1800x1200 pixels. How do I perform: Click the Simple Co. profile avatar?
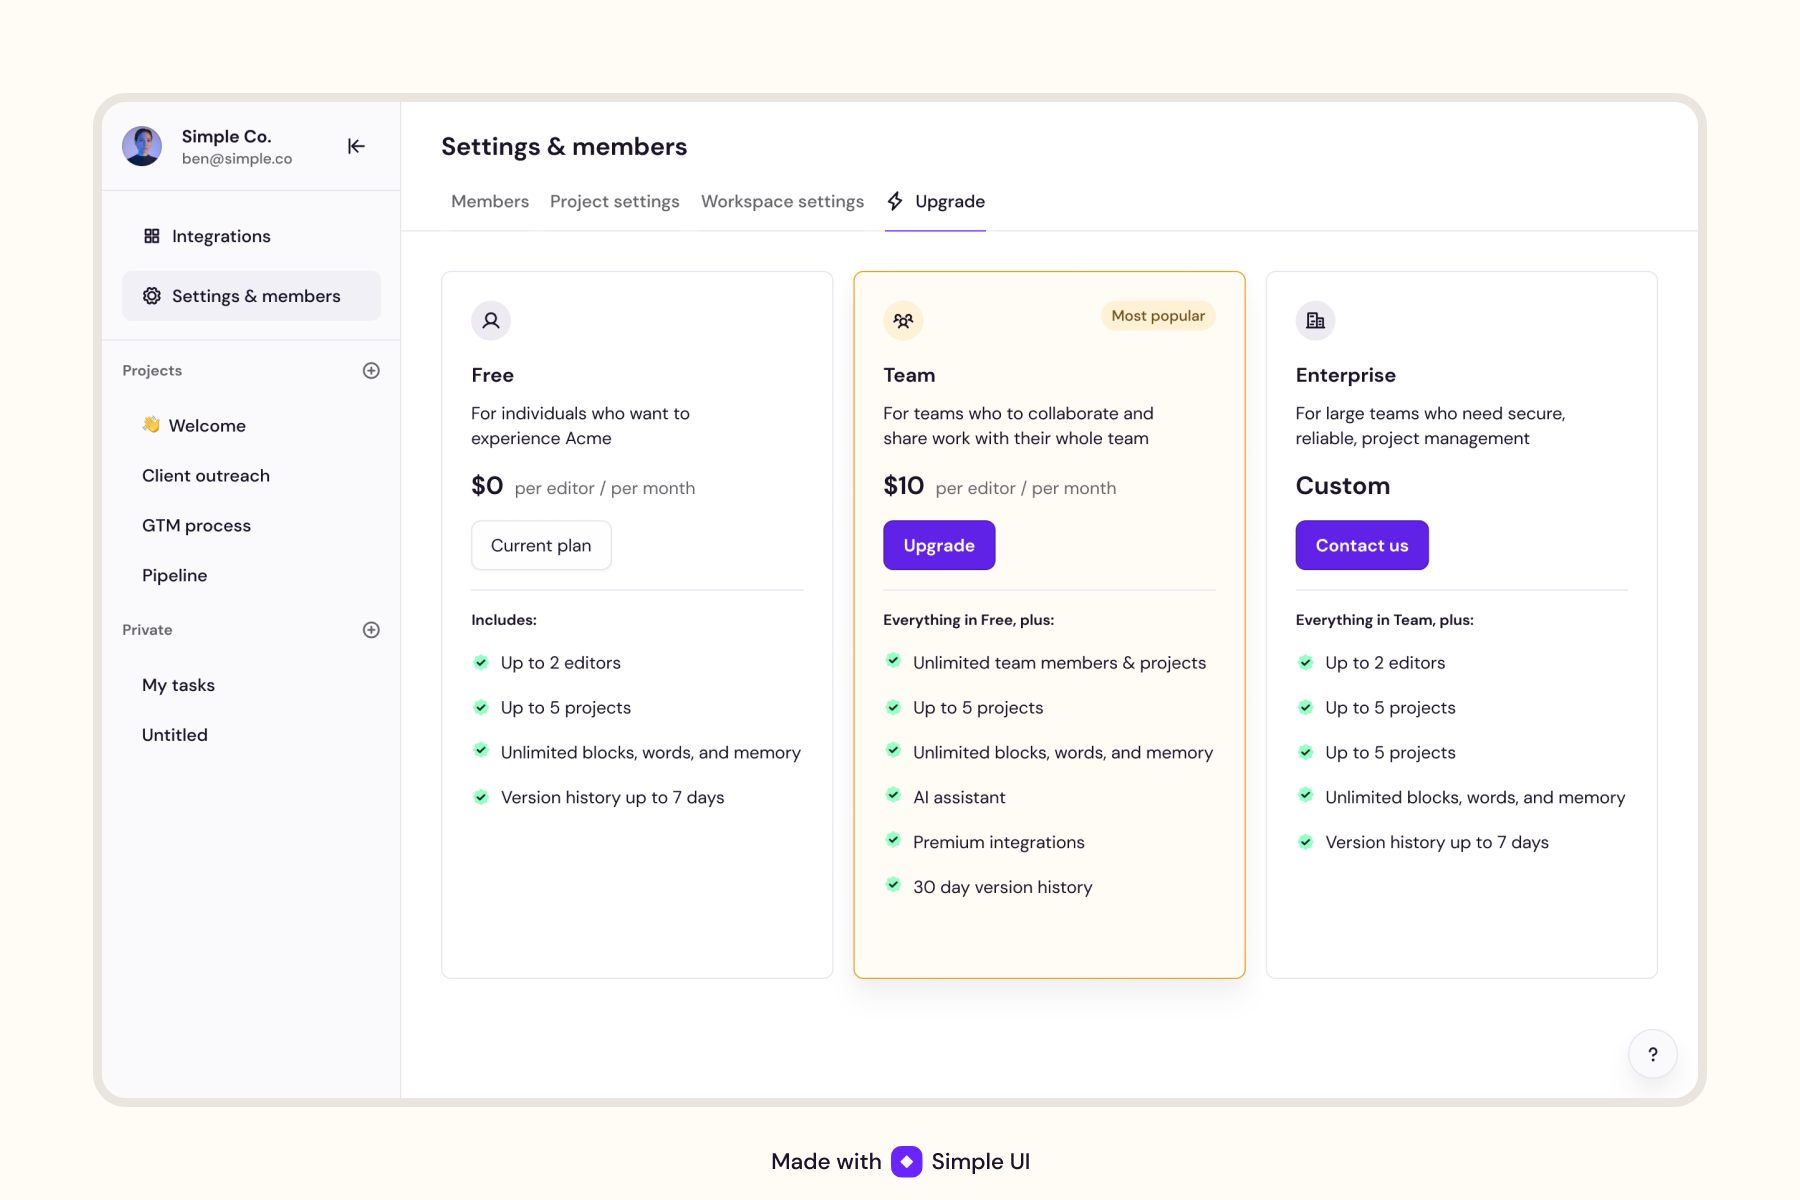point(141,146)
